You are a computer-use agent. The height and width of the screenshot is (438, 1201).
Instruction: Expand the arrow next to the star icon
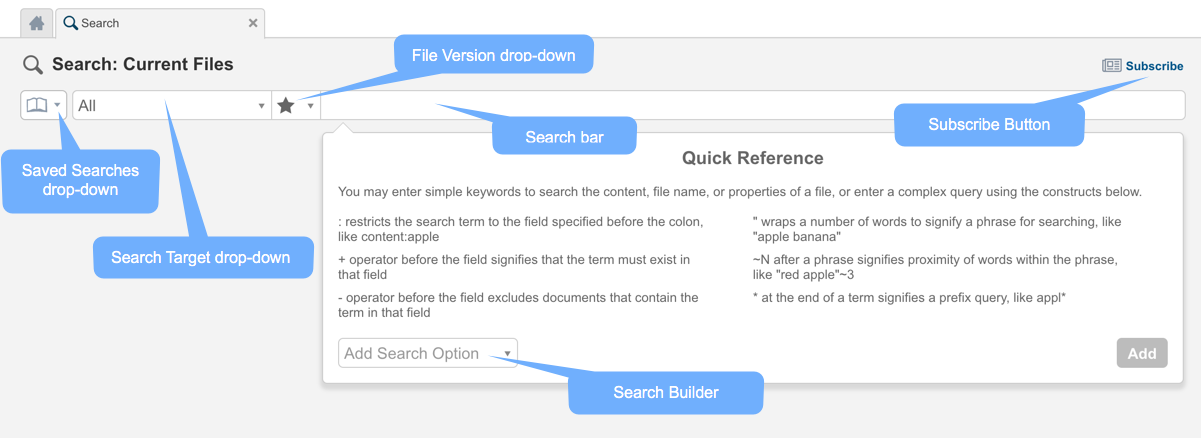click(311, 105)
